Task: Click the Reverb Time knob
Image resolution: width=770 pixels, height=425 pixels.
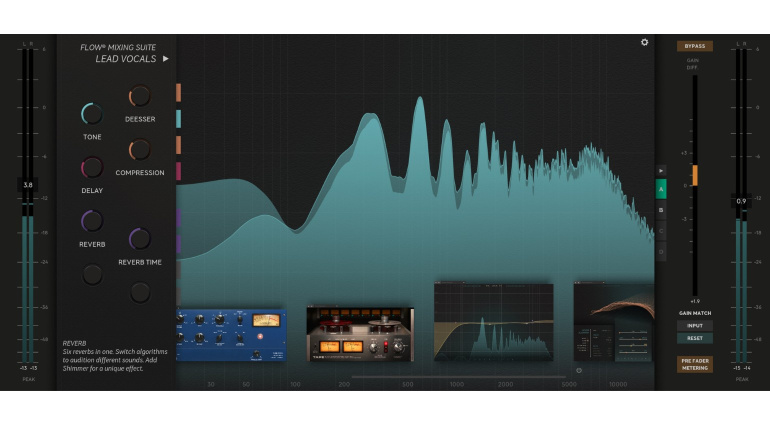Action: [x=140, y=238]
